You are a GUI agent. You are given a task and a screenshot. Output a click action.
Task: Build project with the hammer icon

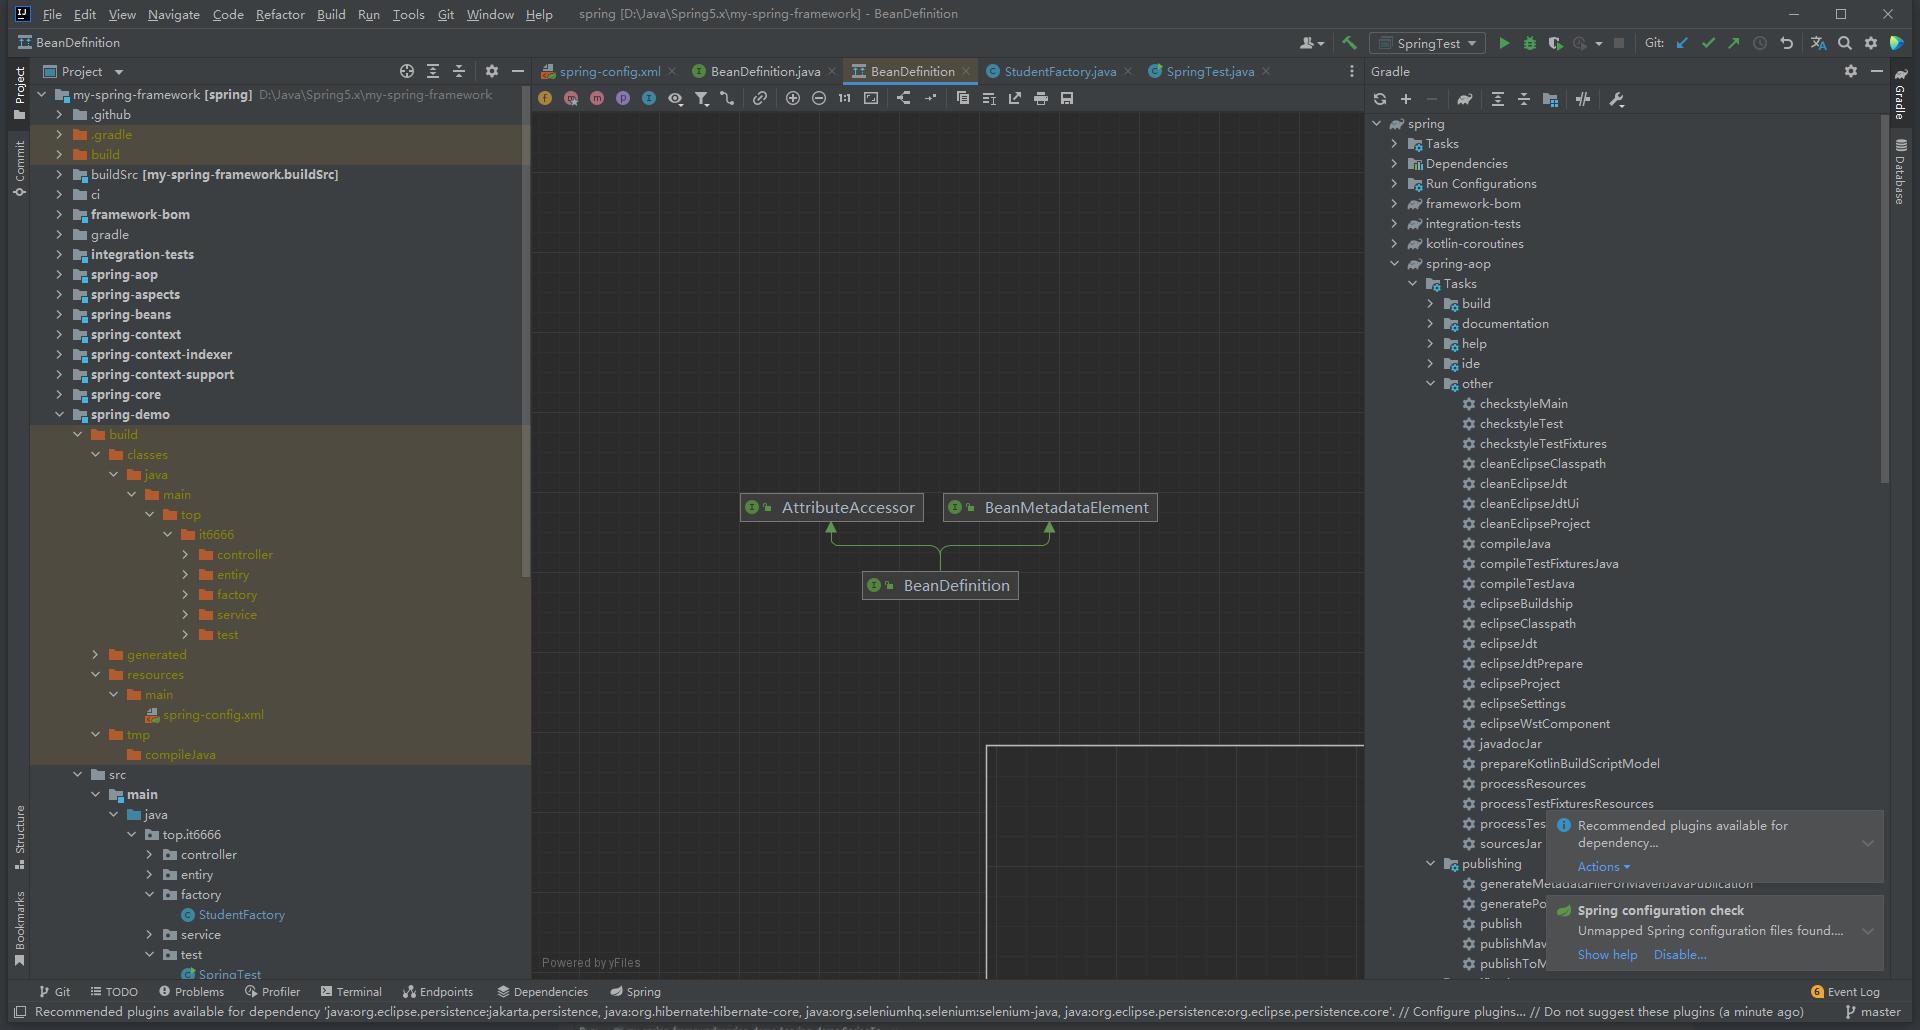(x=1349, y=43)
